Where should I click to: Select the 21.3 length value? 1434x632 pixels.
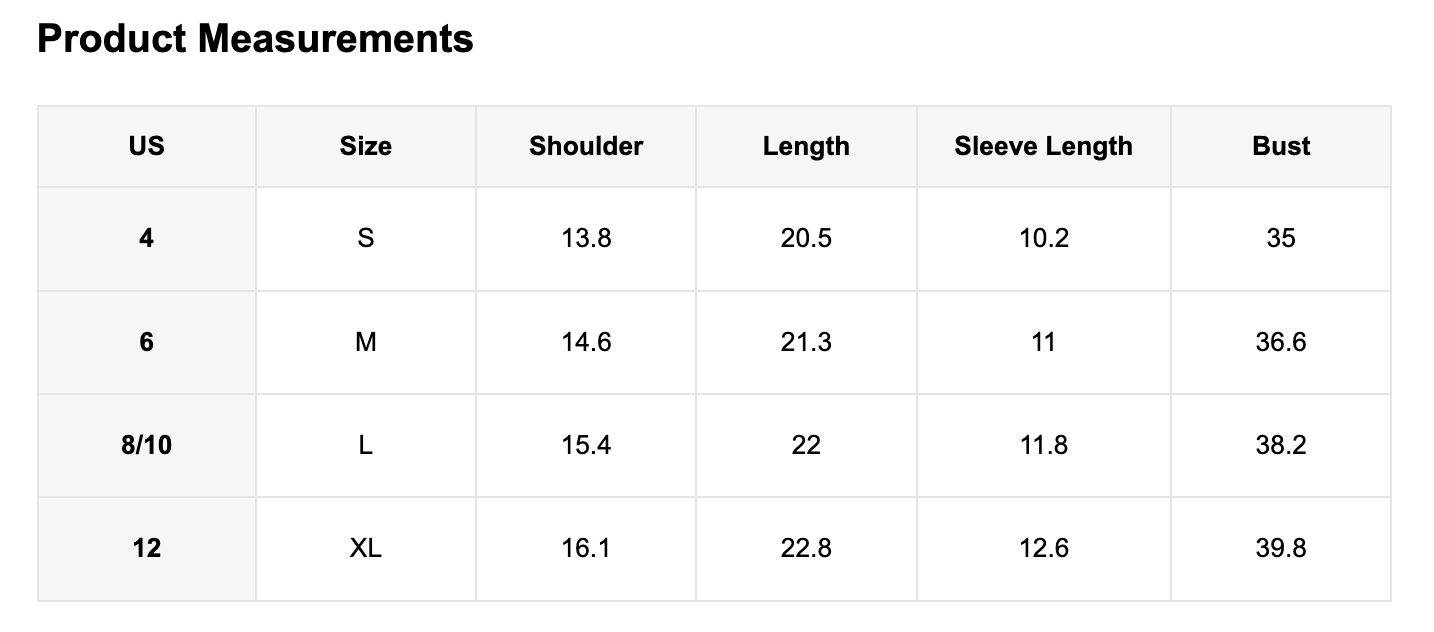(x=806, y=342)
